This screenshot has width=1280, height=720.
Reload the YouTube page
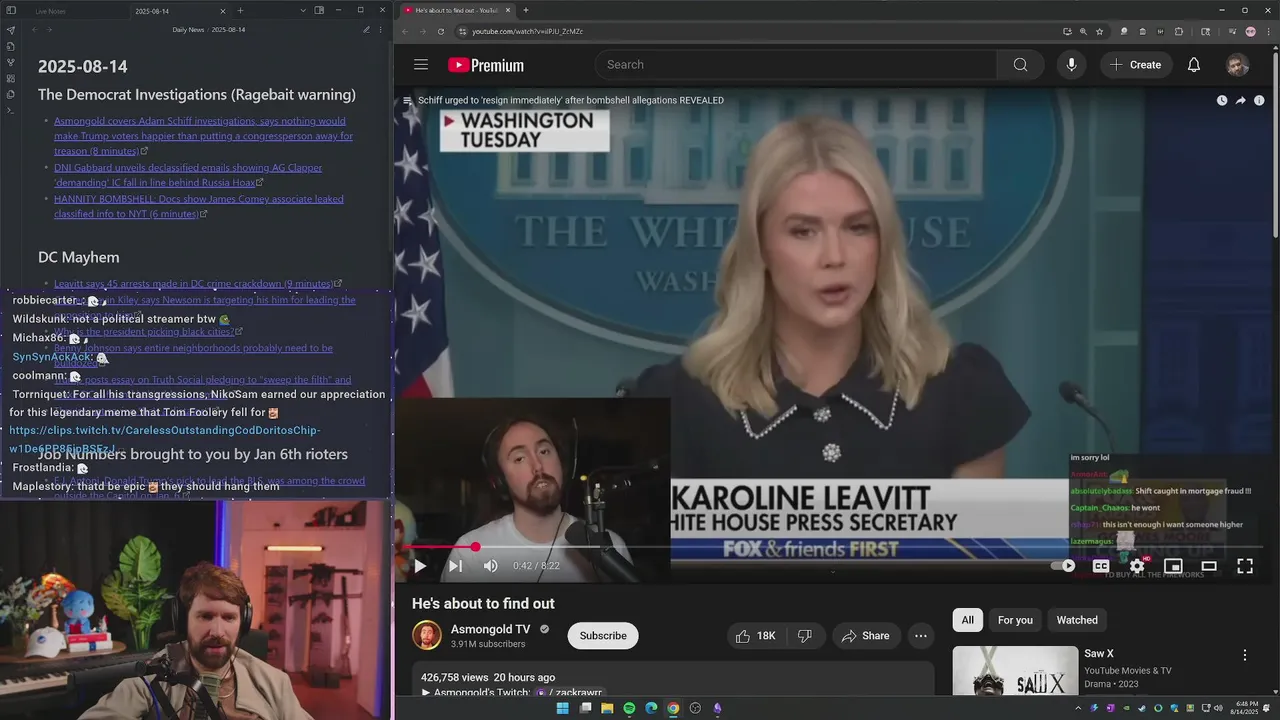(441, 31)
